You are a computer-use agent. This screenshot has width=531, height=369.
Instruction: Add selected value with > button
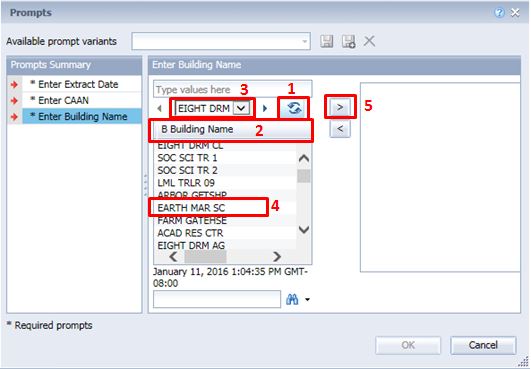tap(340, 107)
